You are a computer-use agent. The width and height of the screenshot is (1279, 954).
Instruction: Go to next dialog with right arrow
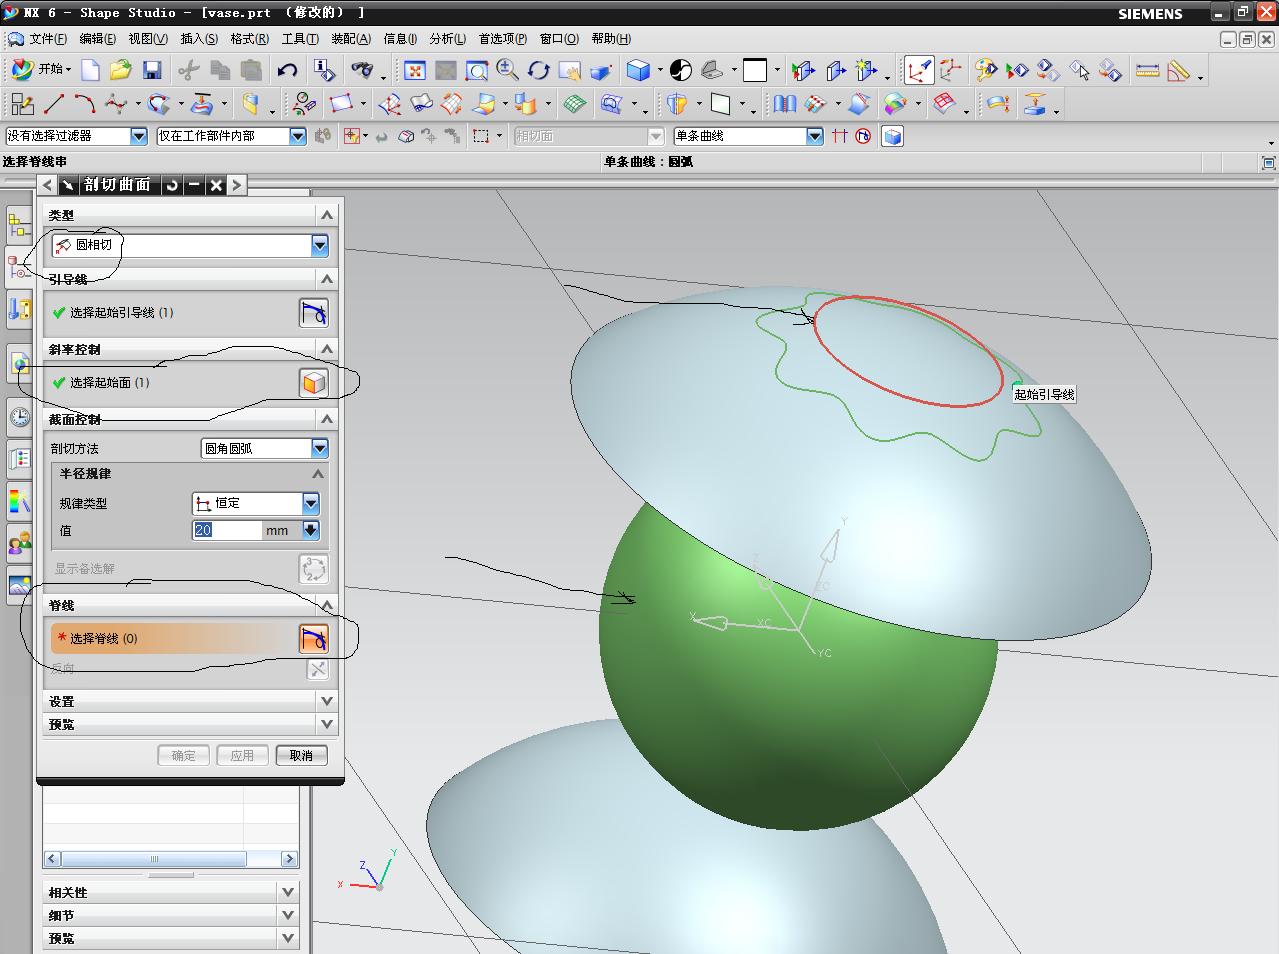click(x=236, y=185)
